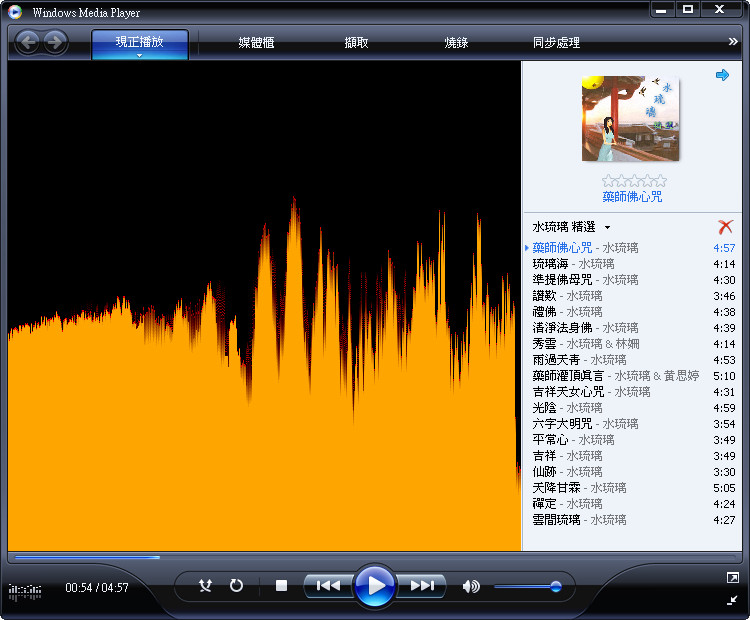Select the track 準提佛母咒
Viewport: 750px width, 620px height.
(x=632, y=280)
